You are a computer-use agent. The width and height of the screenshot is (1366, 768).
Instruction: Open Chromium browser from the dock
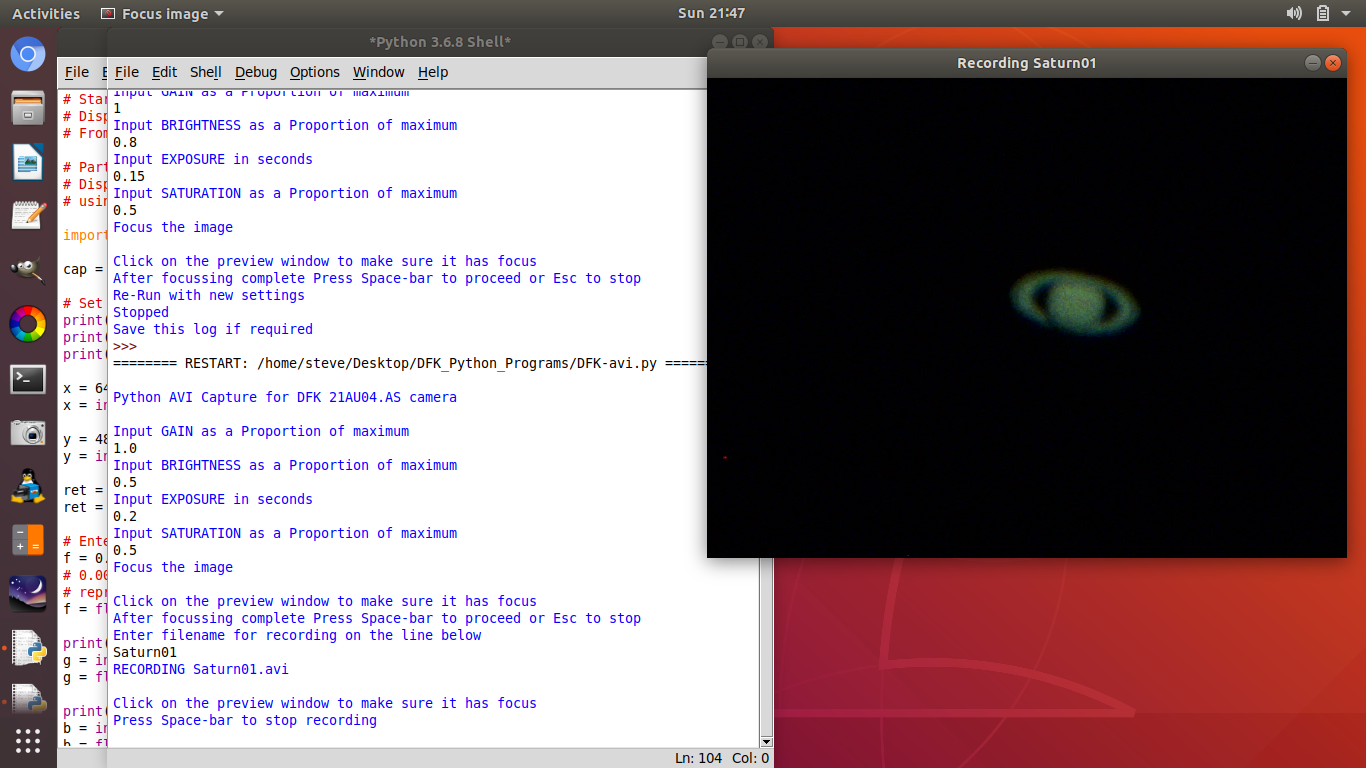pos(28,53)
